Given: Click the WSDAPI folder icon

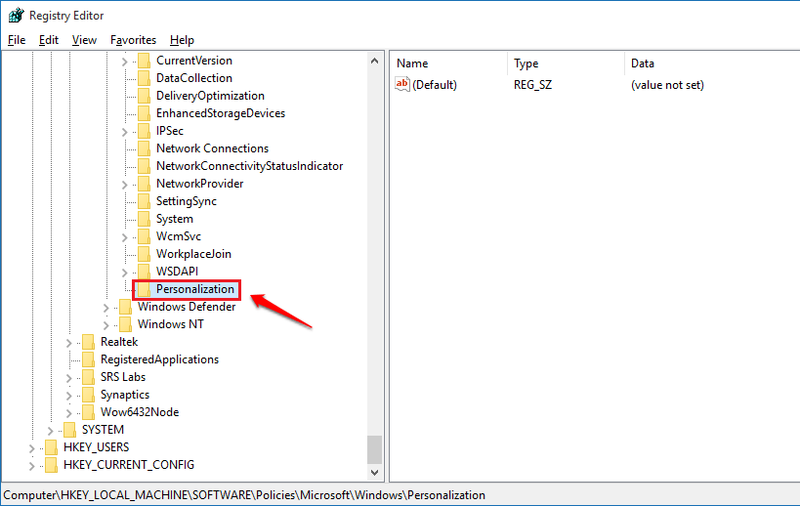Looking at the screenshot, I should pos(144,272).
